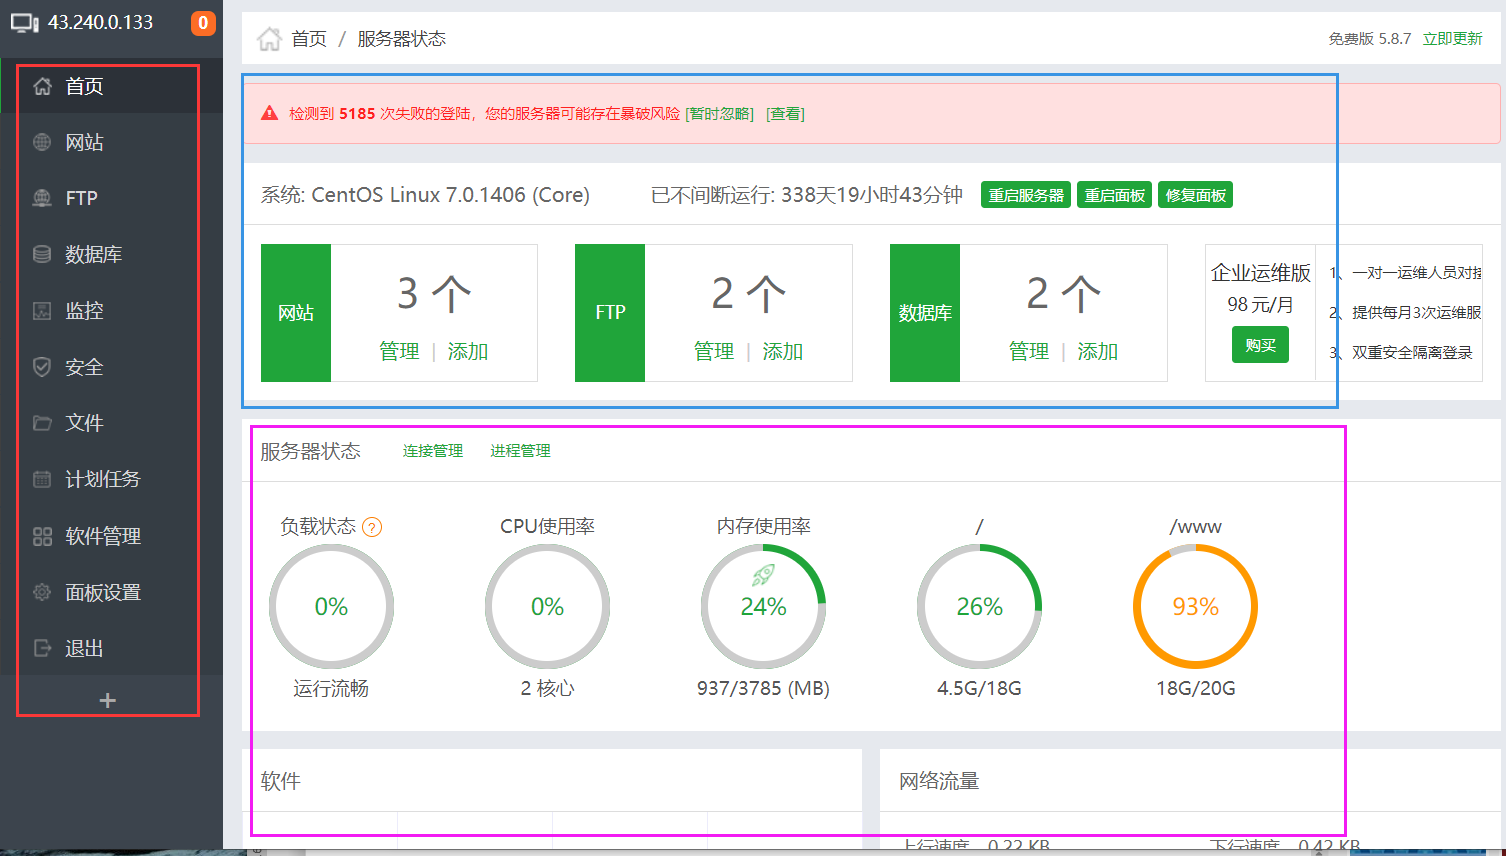The height and width of the screenshot is (856, 1506).
Task: Click the monitor chart icon next to 监控
Action: tap(42, 311)
